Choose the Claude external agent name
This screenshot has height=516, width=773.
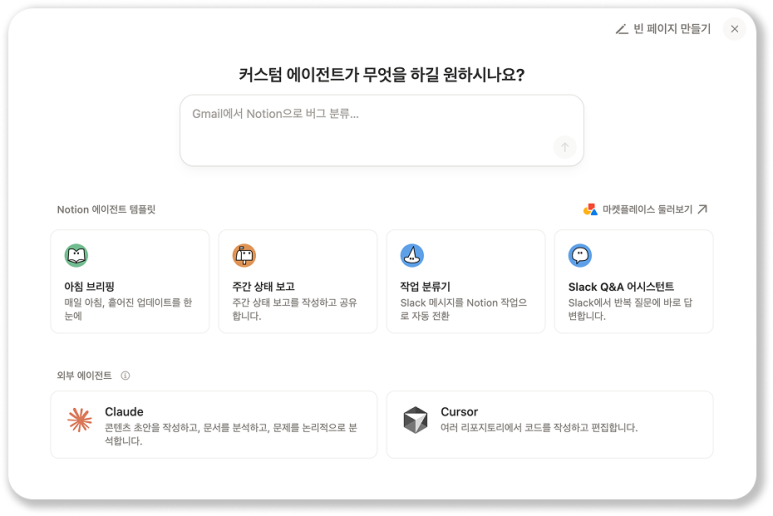tap(124, 412)
